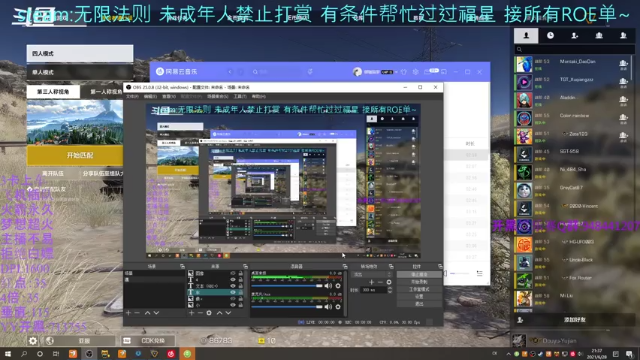Open OBS source properties gear

(x=209, y=313)
